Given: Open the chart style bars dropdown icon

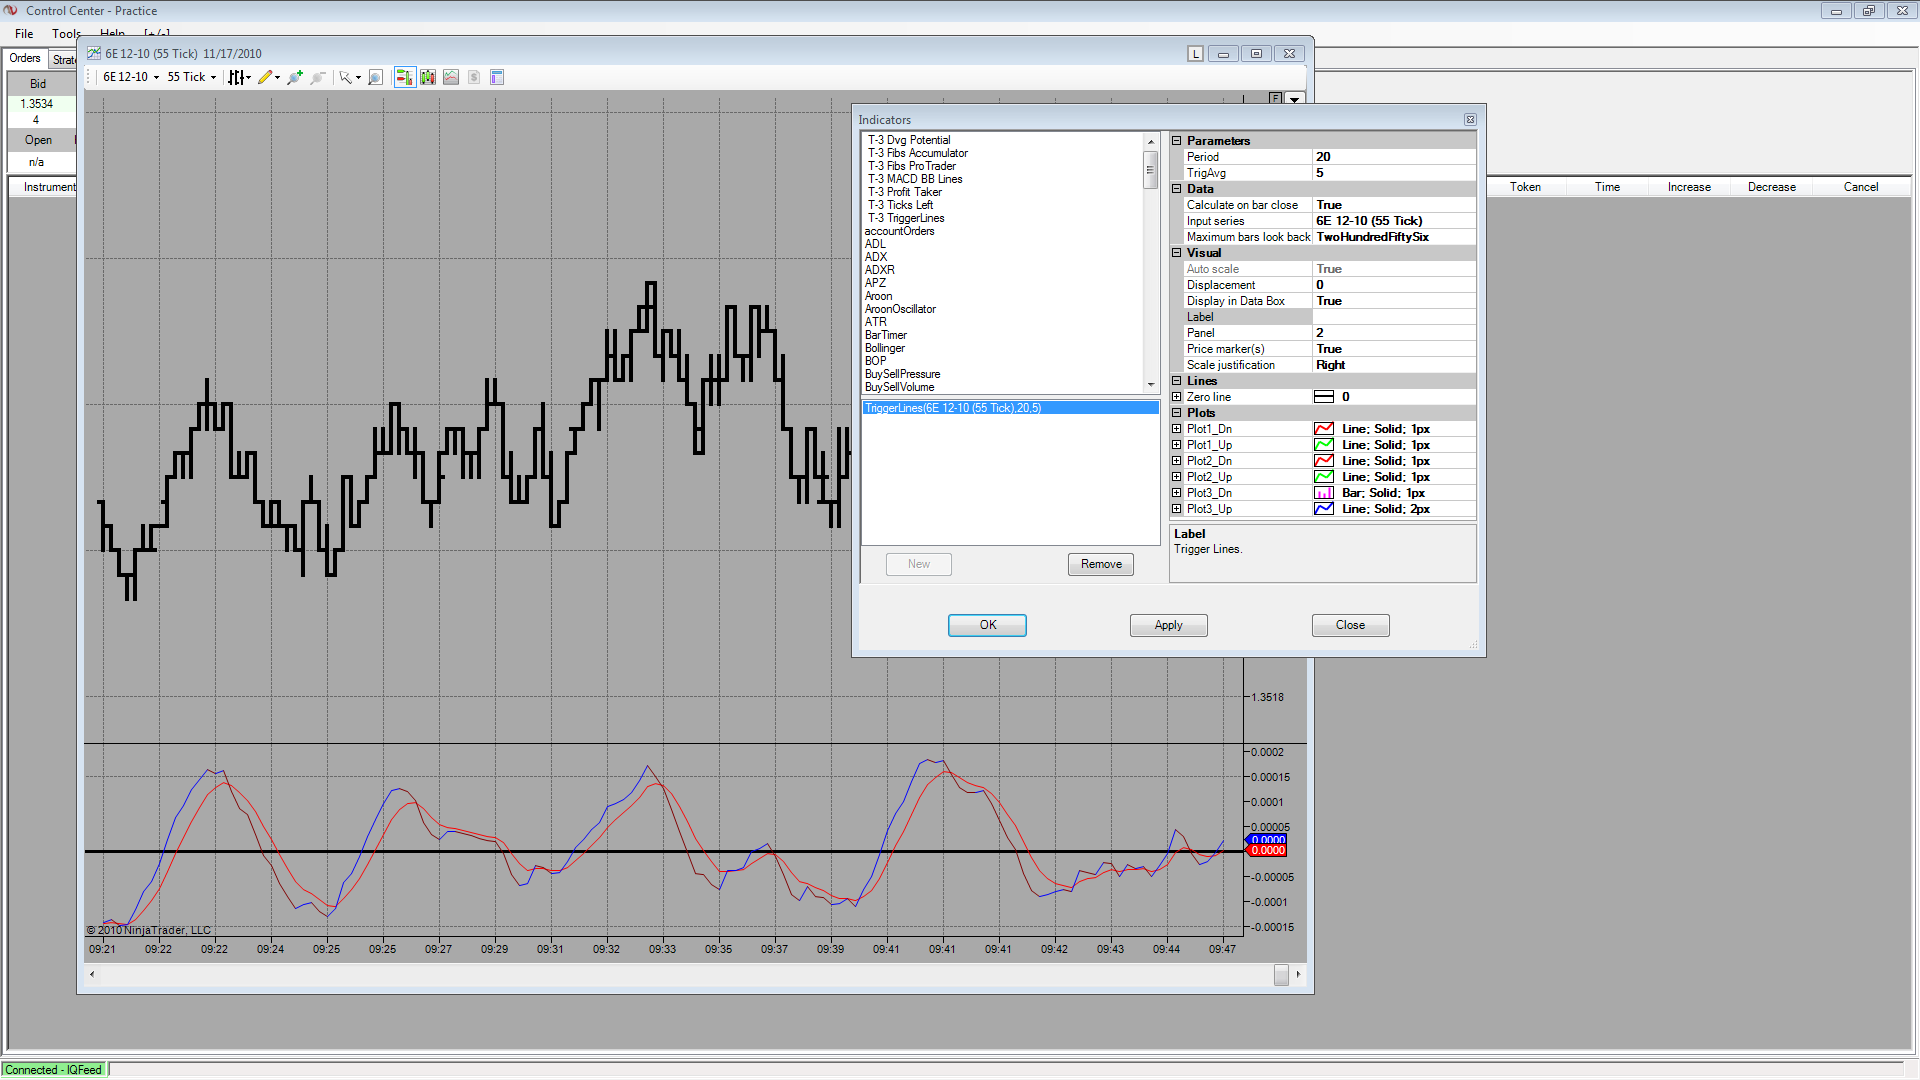Looking at the screenshot, I should pos(237,77).
